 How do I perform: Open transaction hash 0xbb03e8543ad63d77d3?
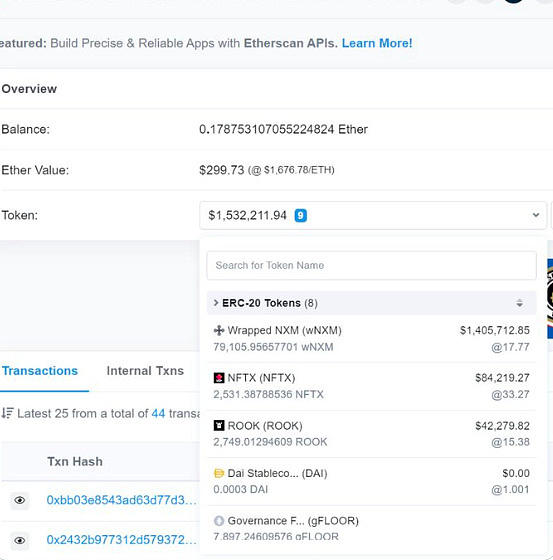121,500
